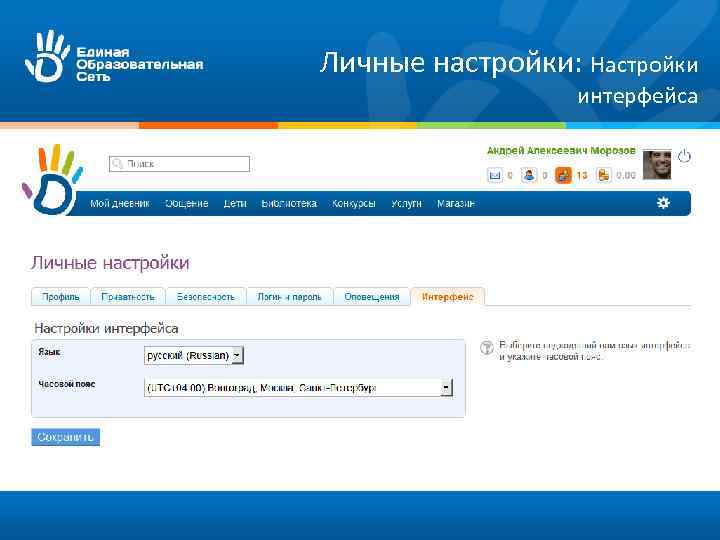The image size is (720, 540).
Task: Click the mail messages envelope icon
Action: 495,175
